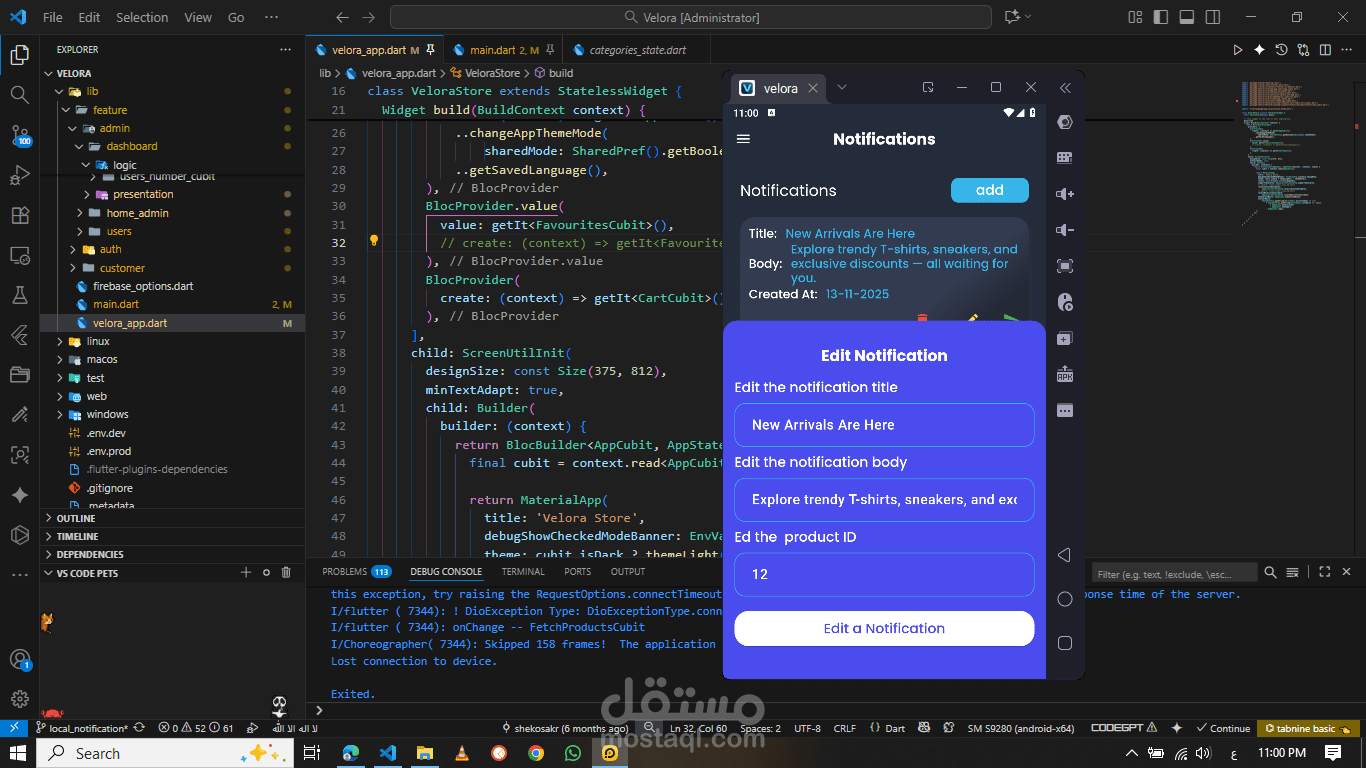This screenshot has width=1366, height=768.
Task: Click the emulator back navigation triangle
Action: (1064, 555)
